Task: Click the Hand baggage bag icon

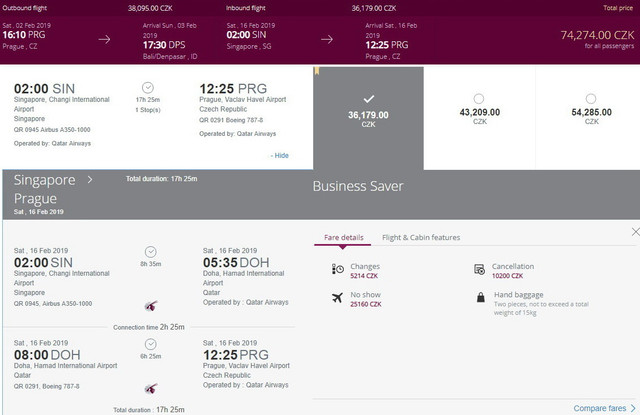Action: pos(481,297)
